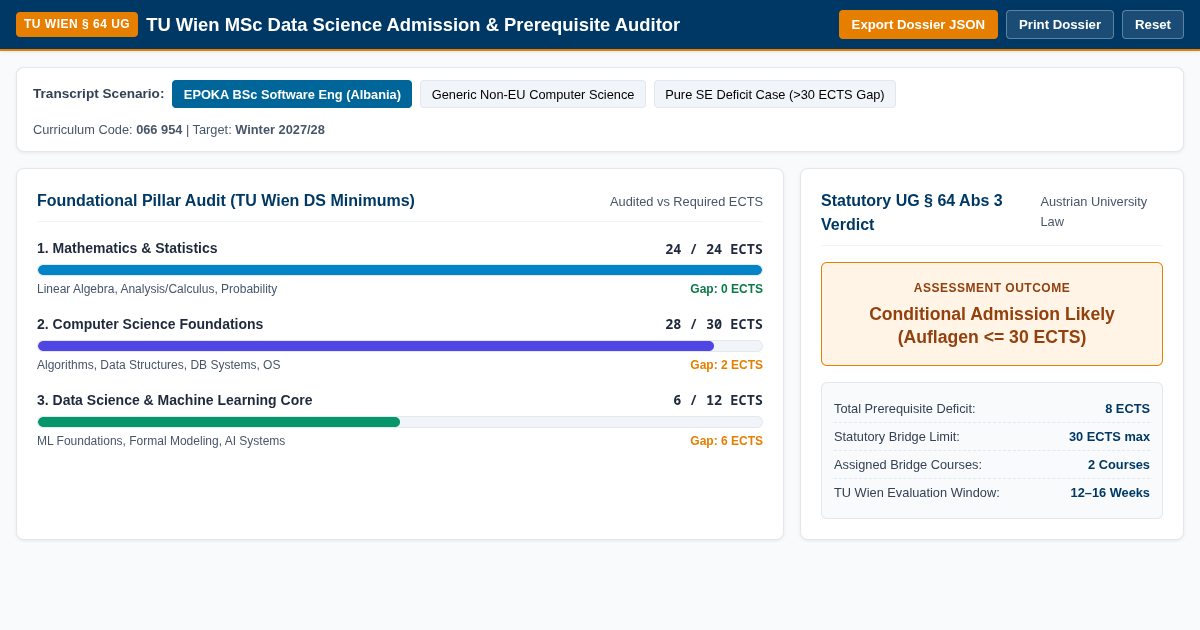Click the Print Dossier button
Screen dimensions: 1200x630
coord(1060,24)
